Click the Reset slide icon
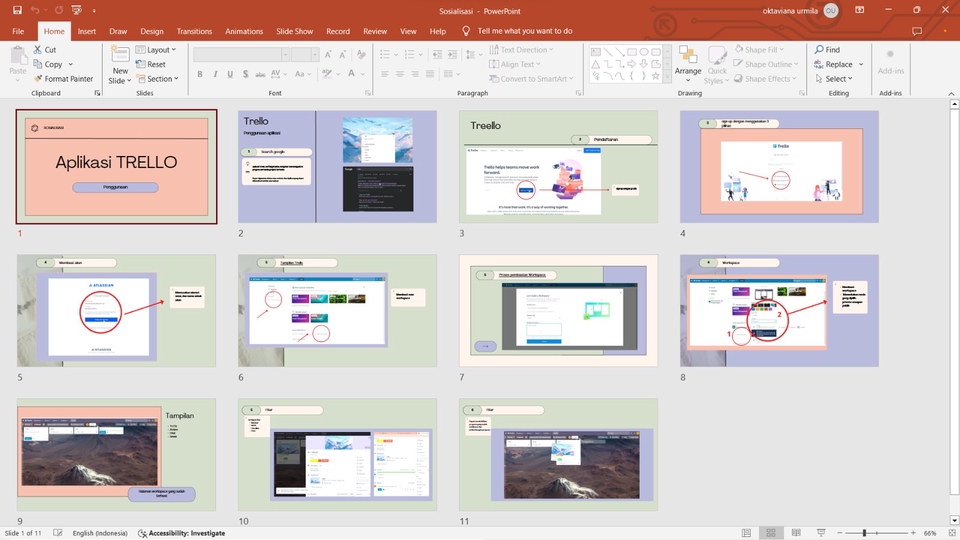 click(x=140, y=64)
